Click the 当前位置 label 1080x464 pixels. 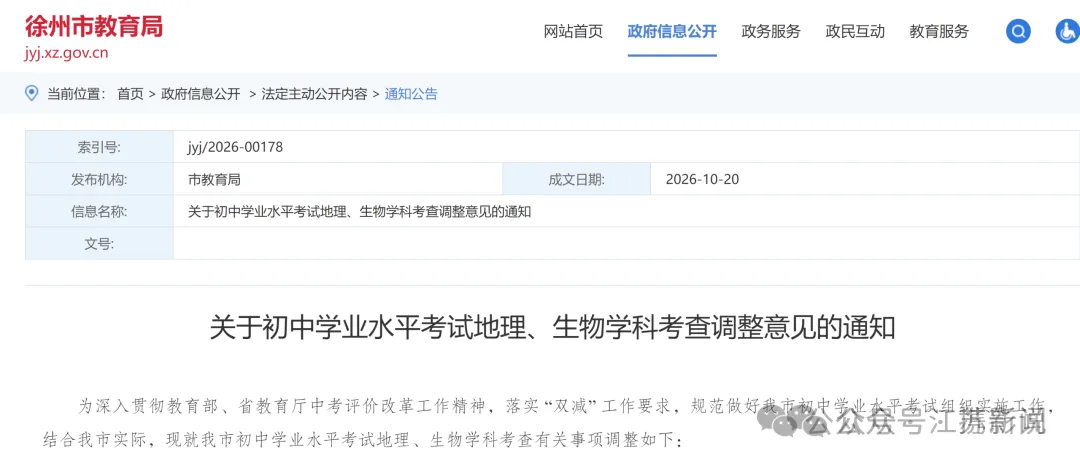point(76,94)
